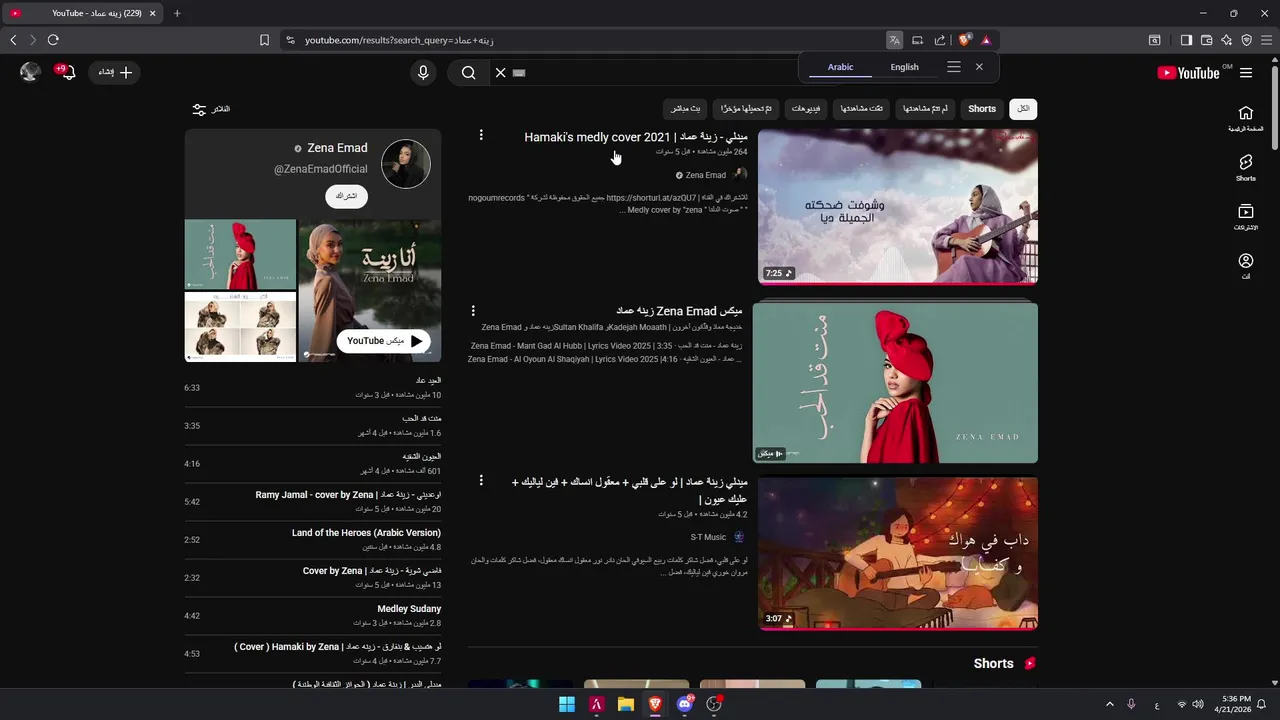
Task: Open site settings icon beside the URL
Action: coord(290,40)
